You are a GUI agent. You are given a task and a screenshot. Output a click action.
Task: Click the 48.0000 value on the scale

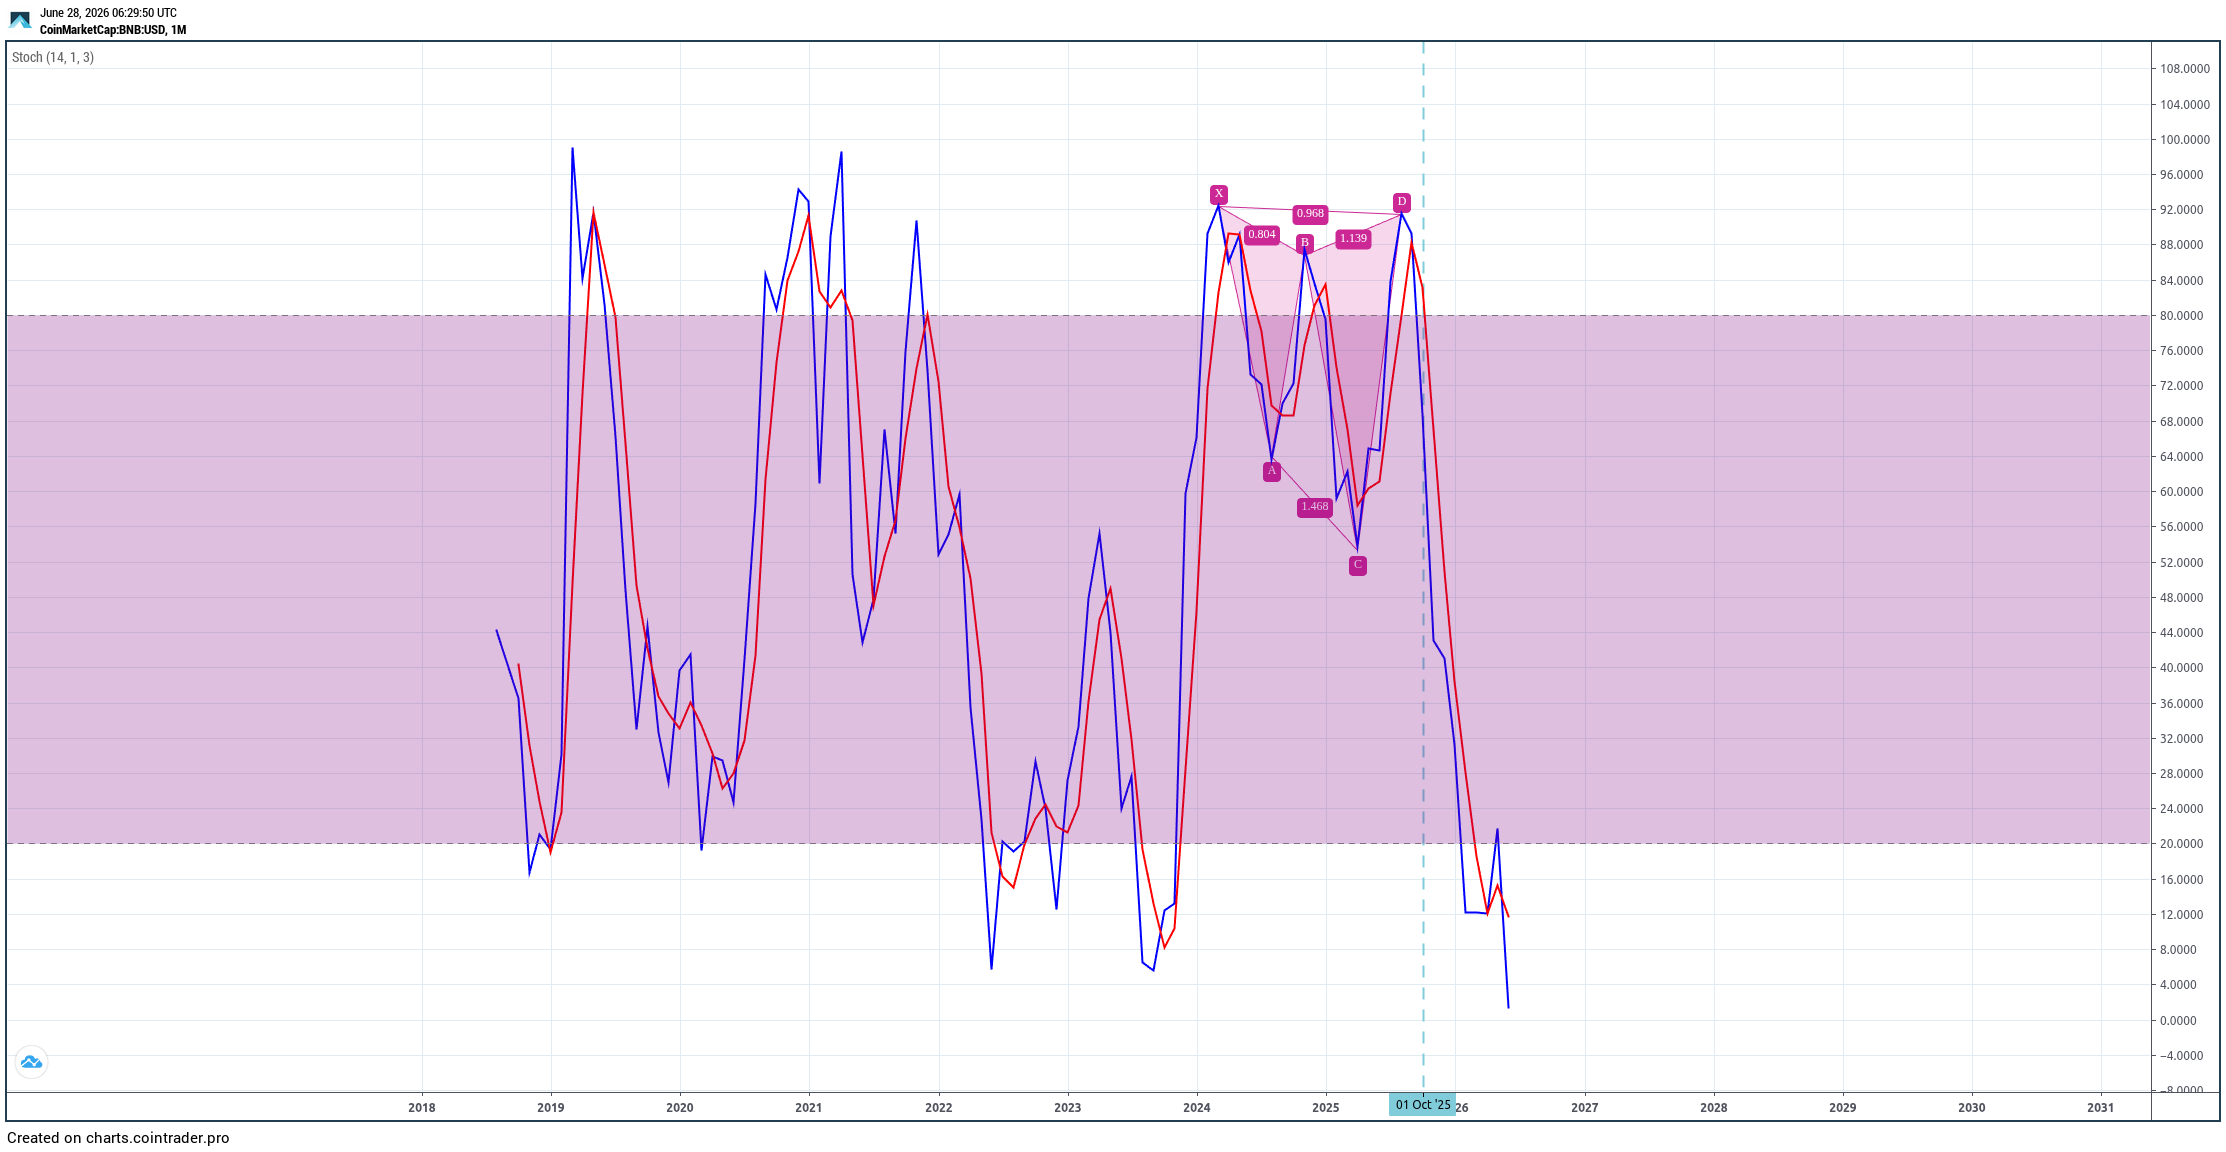[2181, 598]
